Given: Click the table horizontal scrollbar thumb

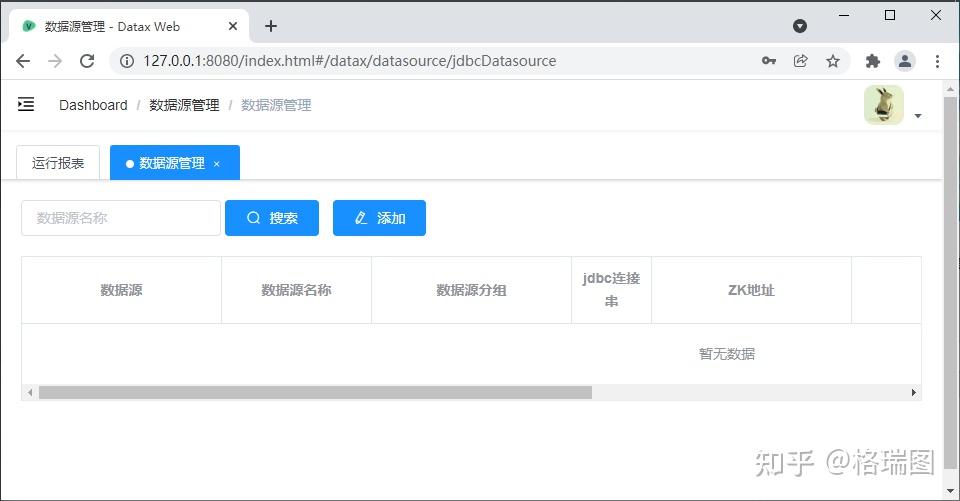Looking at the screenshot, I should [315, 393].
